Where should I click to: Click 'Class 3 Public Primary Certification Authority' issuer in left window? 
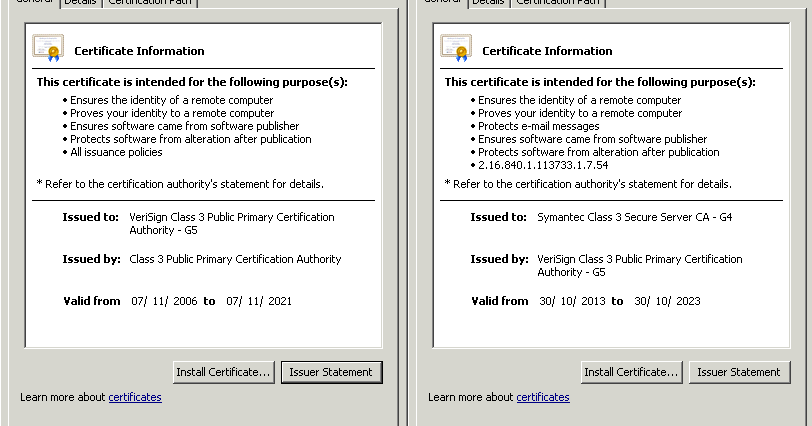click(x=235, y=259)
